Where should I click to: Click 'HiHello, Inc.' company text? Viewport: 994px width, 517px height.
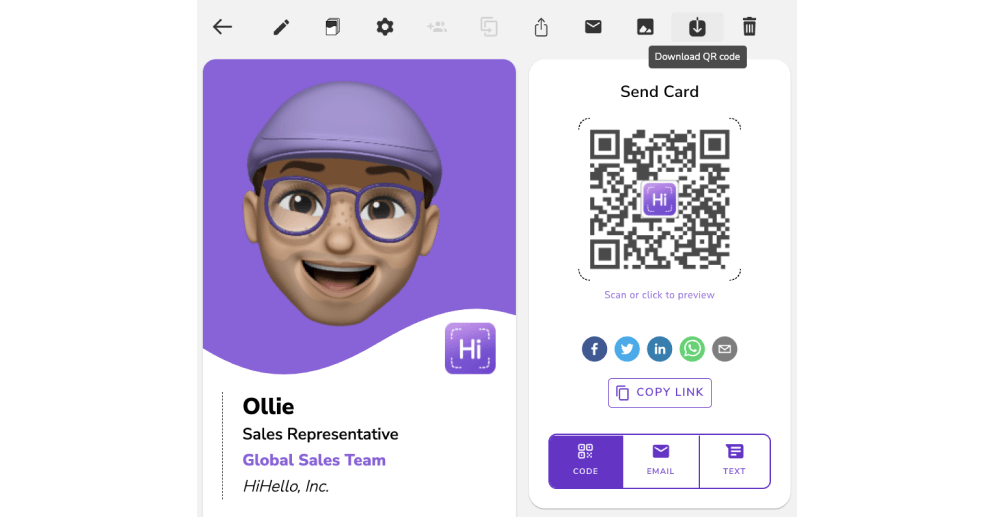(286, 486)
